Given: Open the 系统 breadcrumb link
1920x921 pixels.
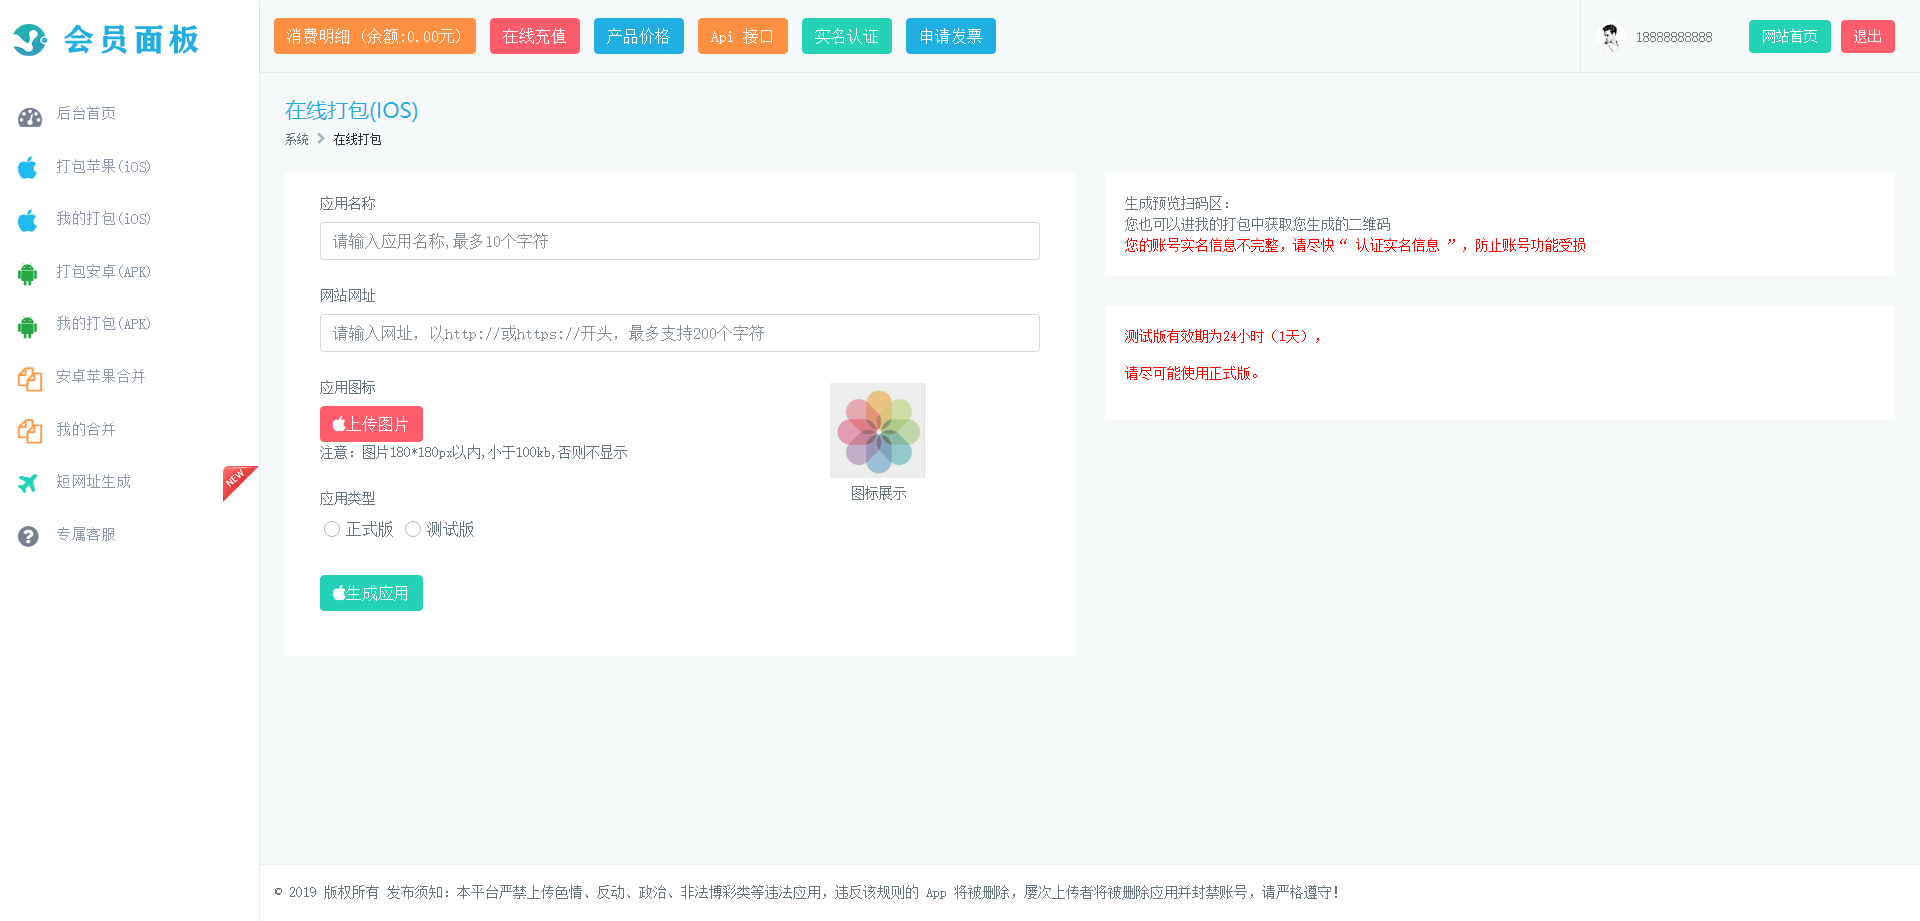Looking at the screenshot, I should click(x=295, y=139).
